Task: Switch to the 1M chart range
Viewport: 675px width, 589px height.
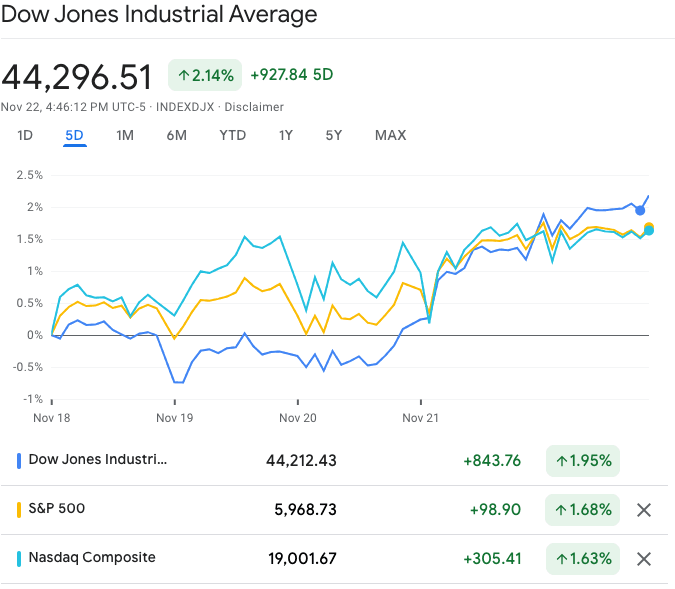Action: 125,135
